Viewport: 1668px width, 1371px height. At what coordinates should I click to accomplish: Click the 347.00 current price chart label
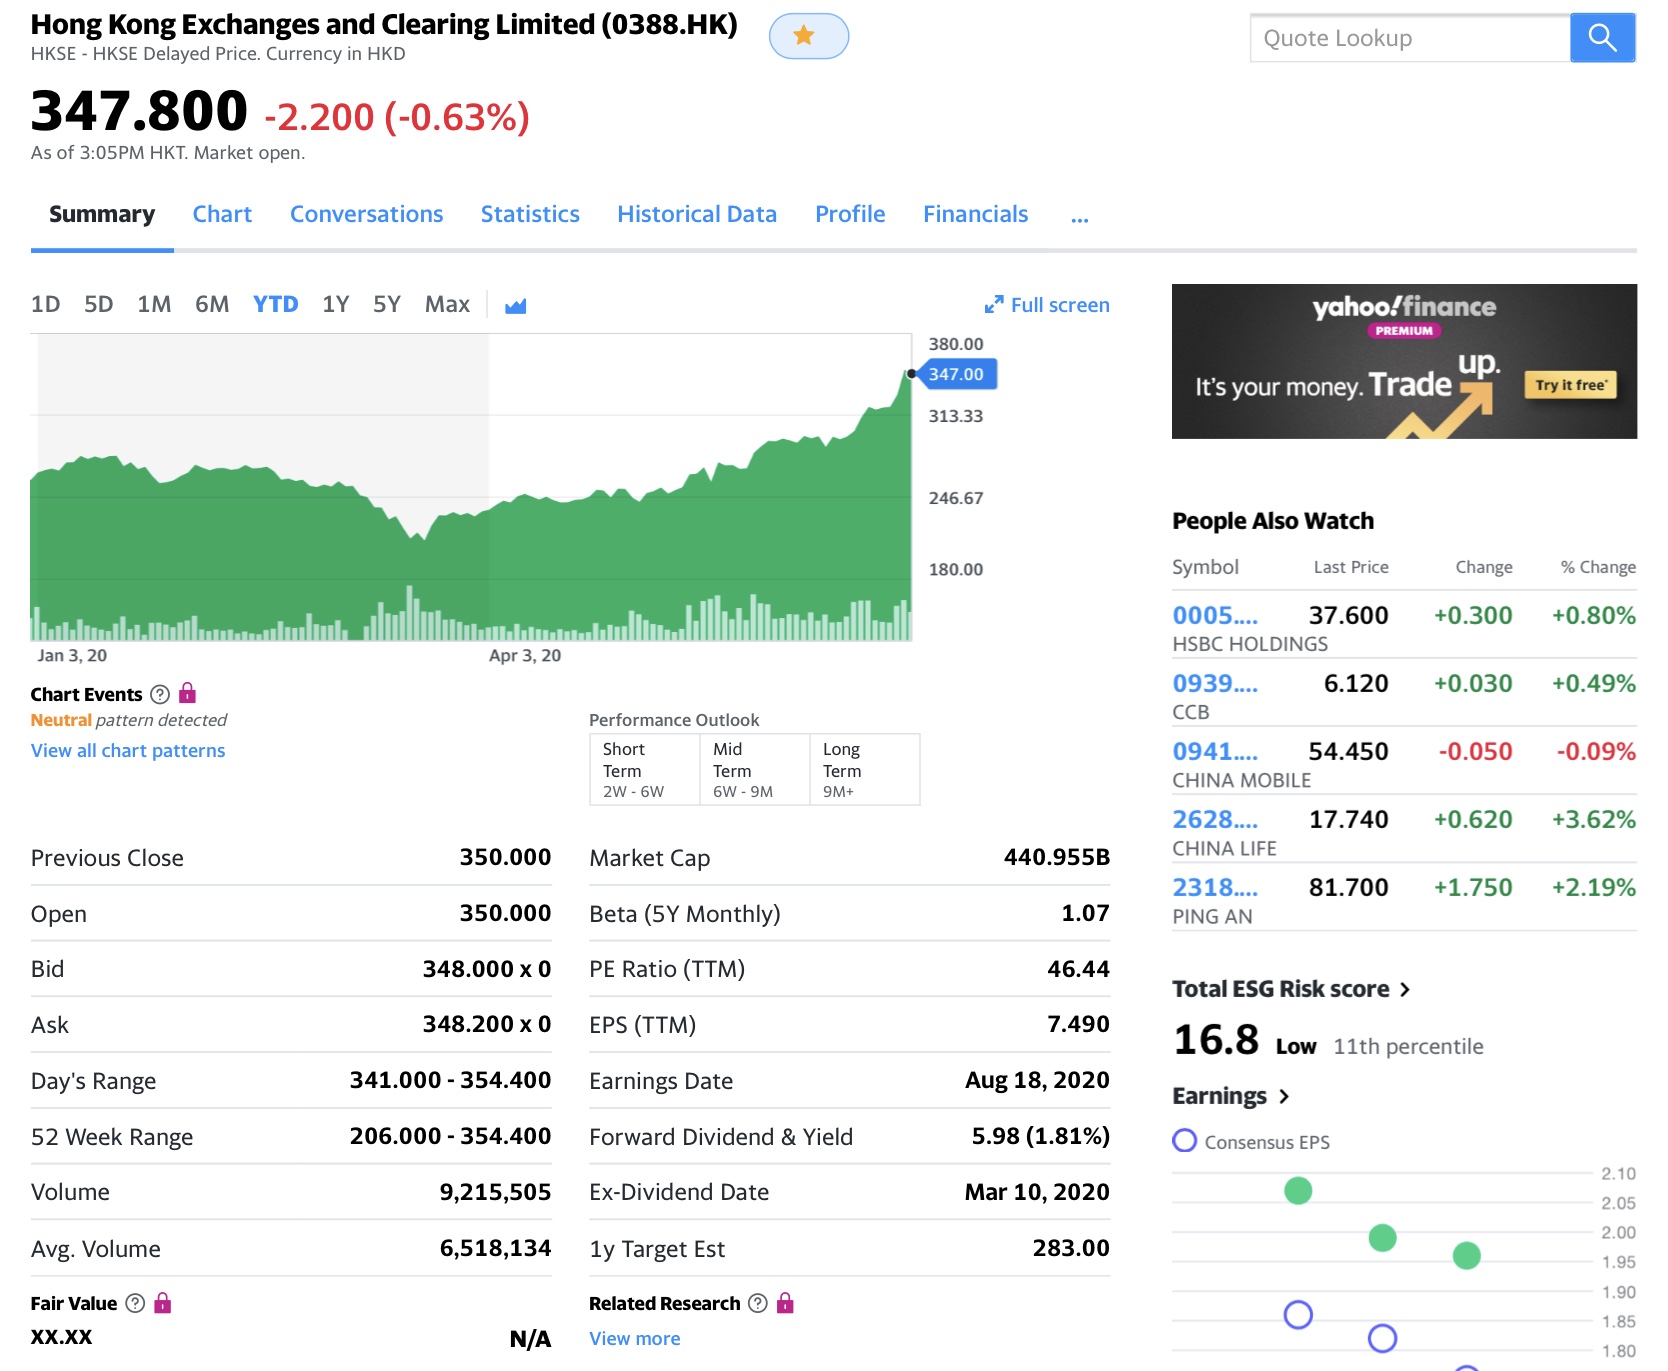[957, 374]
